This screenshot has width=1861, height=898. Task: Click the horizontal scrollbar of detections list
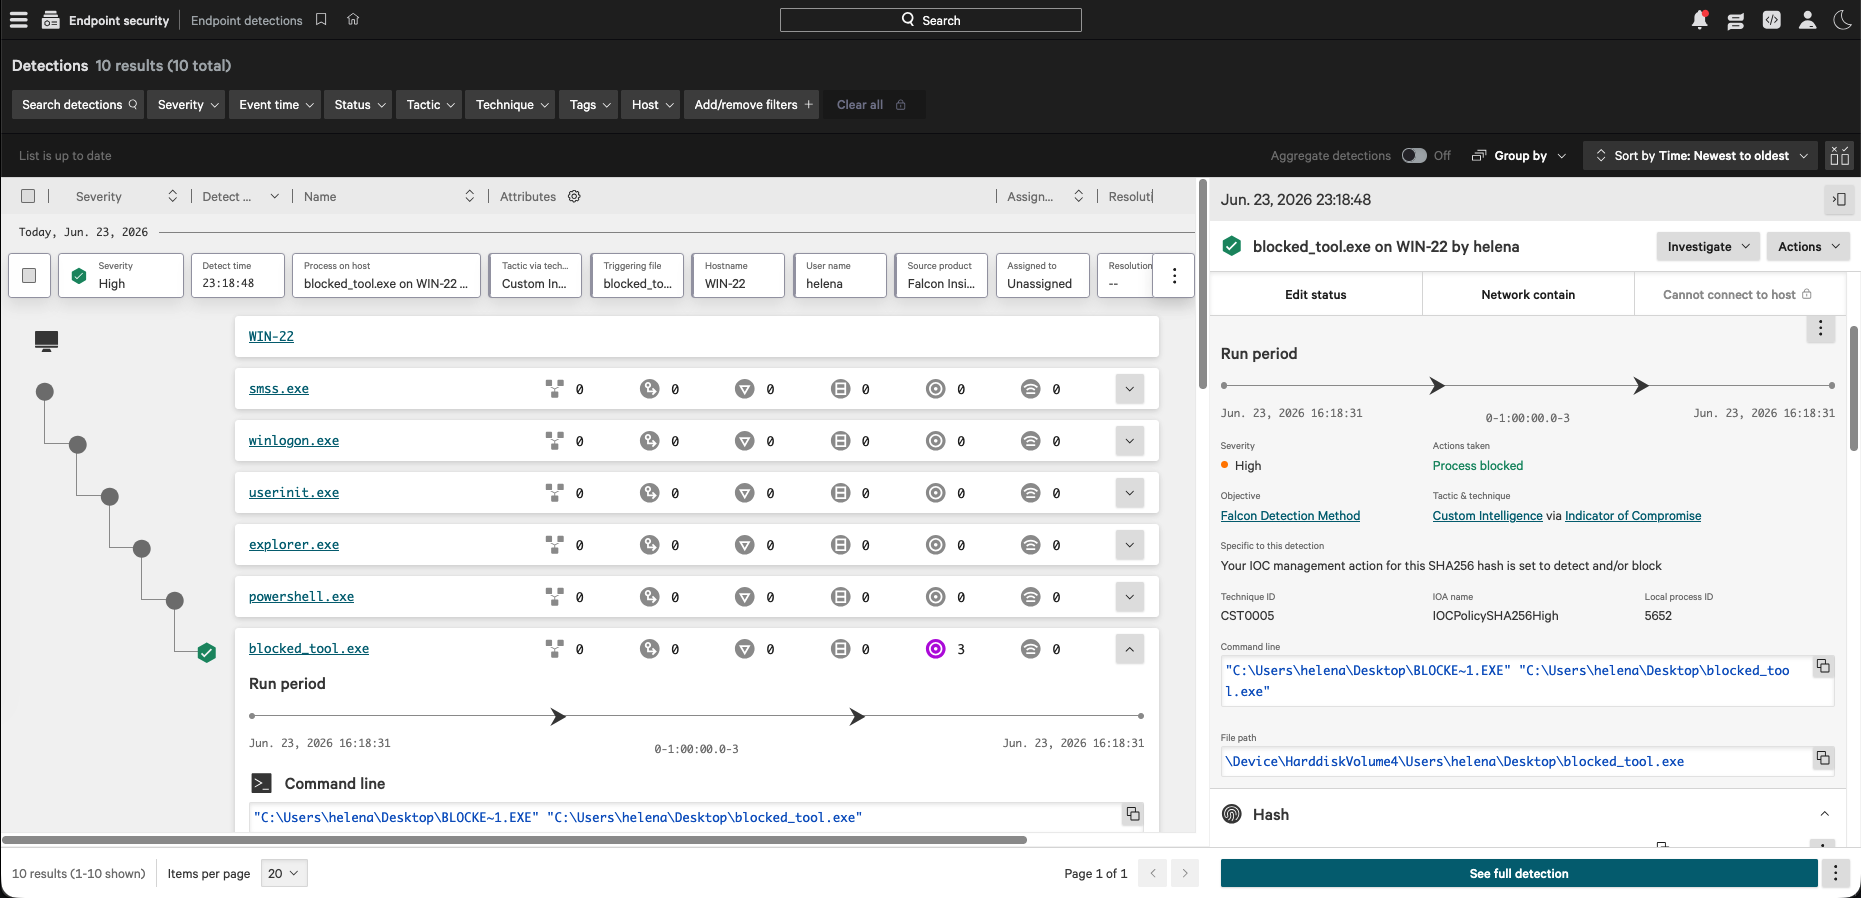(514, 840)
